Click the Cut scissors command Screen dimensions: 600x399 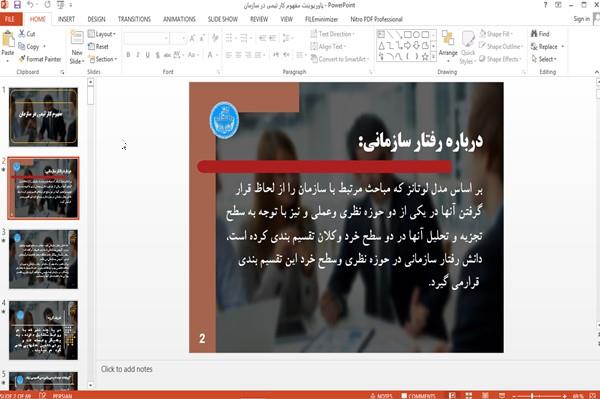click(x=27, y=34)
